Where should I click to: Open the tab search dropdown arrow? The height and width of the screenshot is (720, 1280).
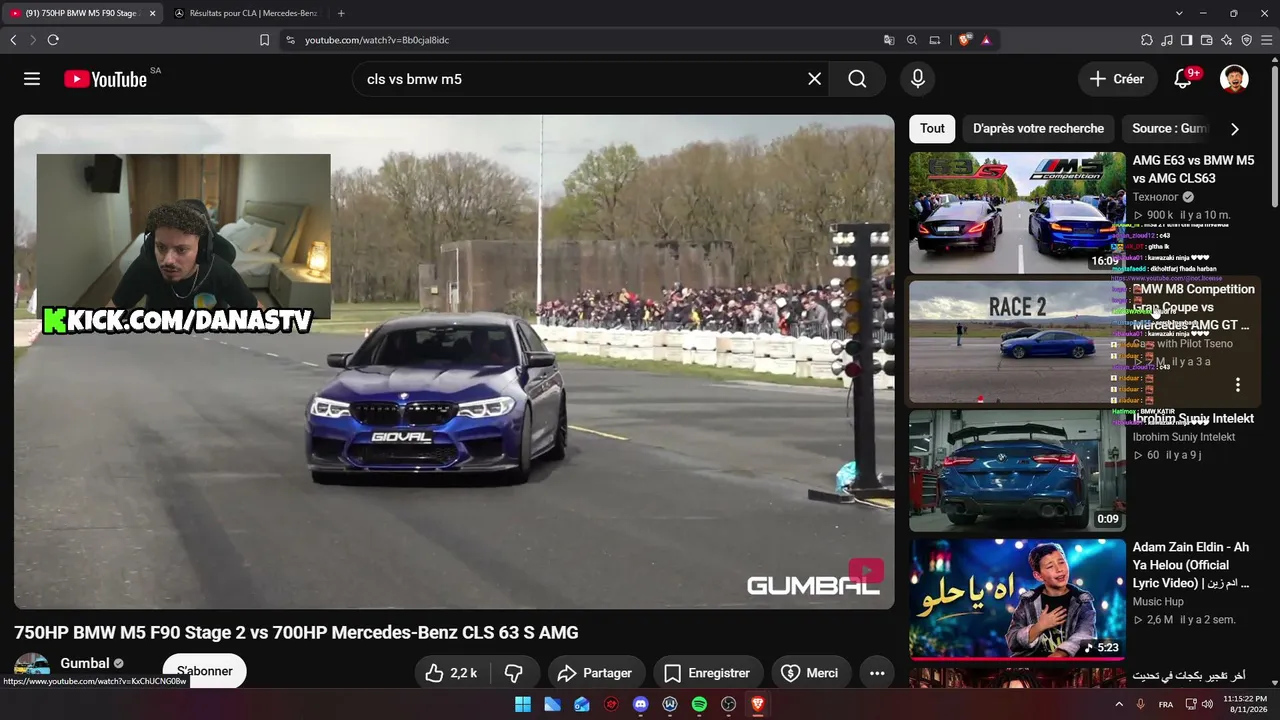[1179, 13]
